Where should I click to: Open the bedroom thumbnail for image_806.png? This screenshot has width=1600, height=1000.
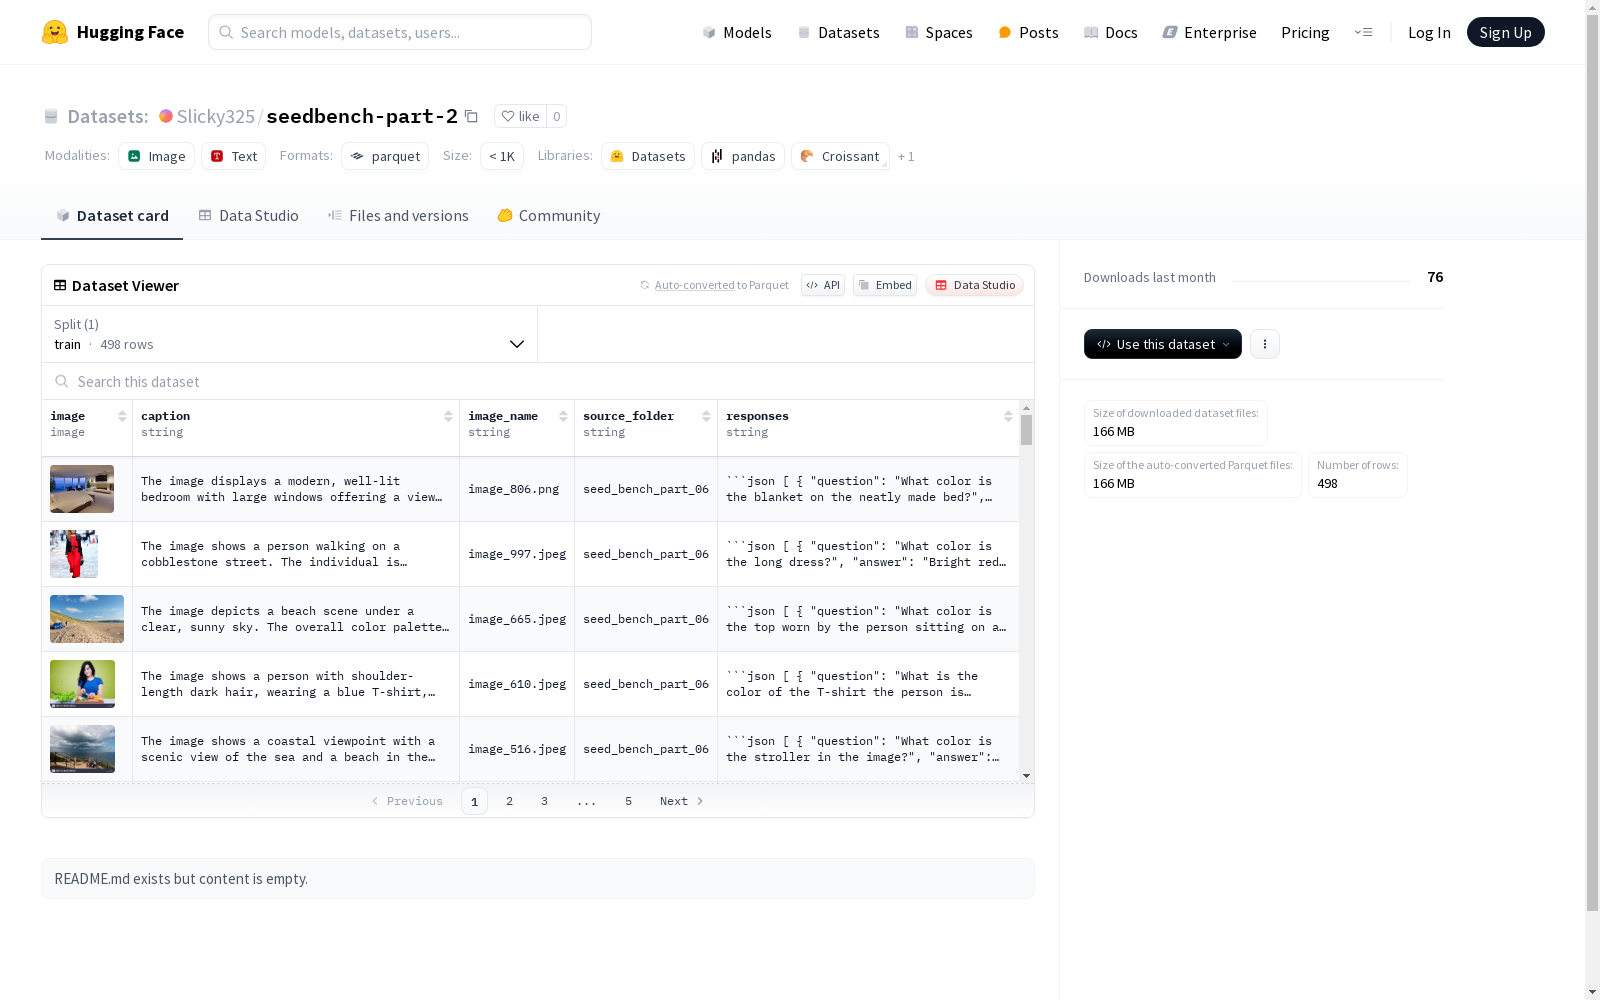coord(82,489)
